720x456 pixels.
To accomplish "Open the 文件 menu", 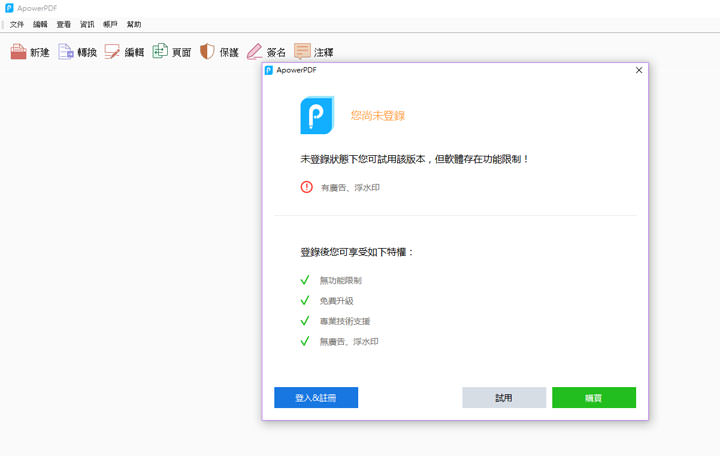I will tap(17, 24).
